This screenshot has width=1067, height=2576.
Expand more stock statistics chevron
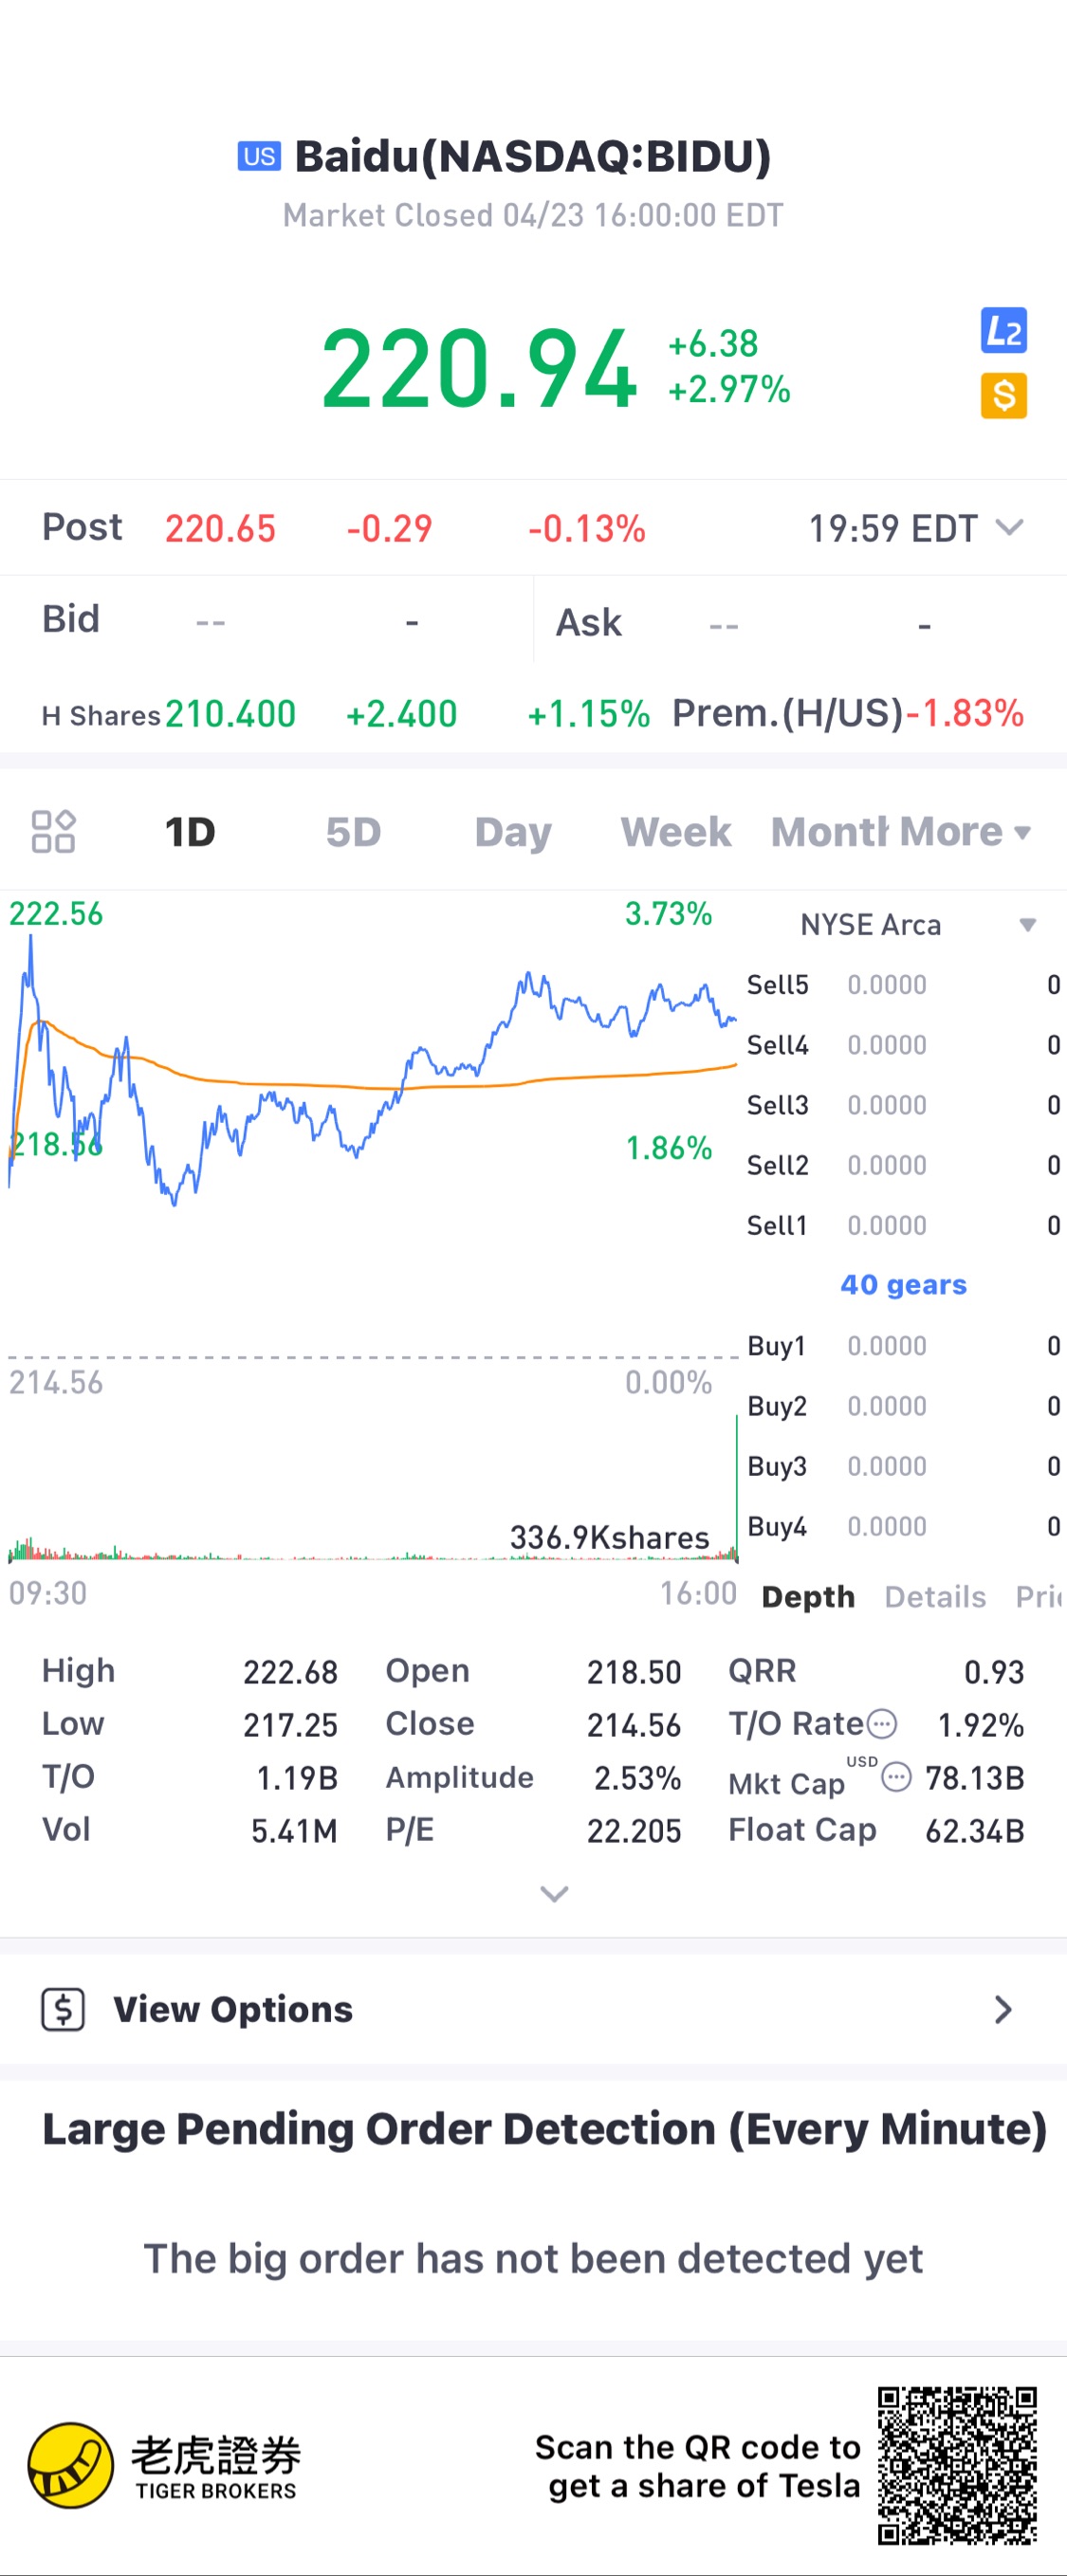click(x=554, y=1893)
